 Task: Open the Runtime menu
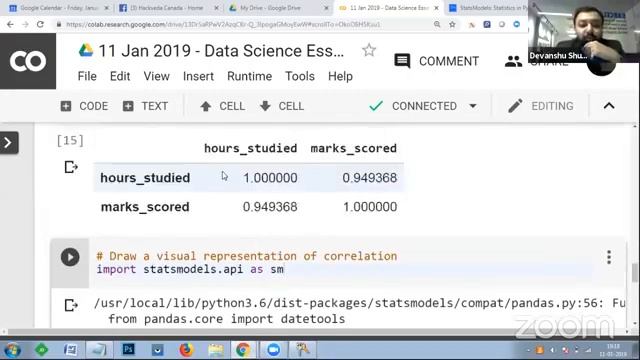(x=249, y=76)
